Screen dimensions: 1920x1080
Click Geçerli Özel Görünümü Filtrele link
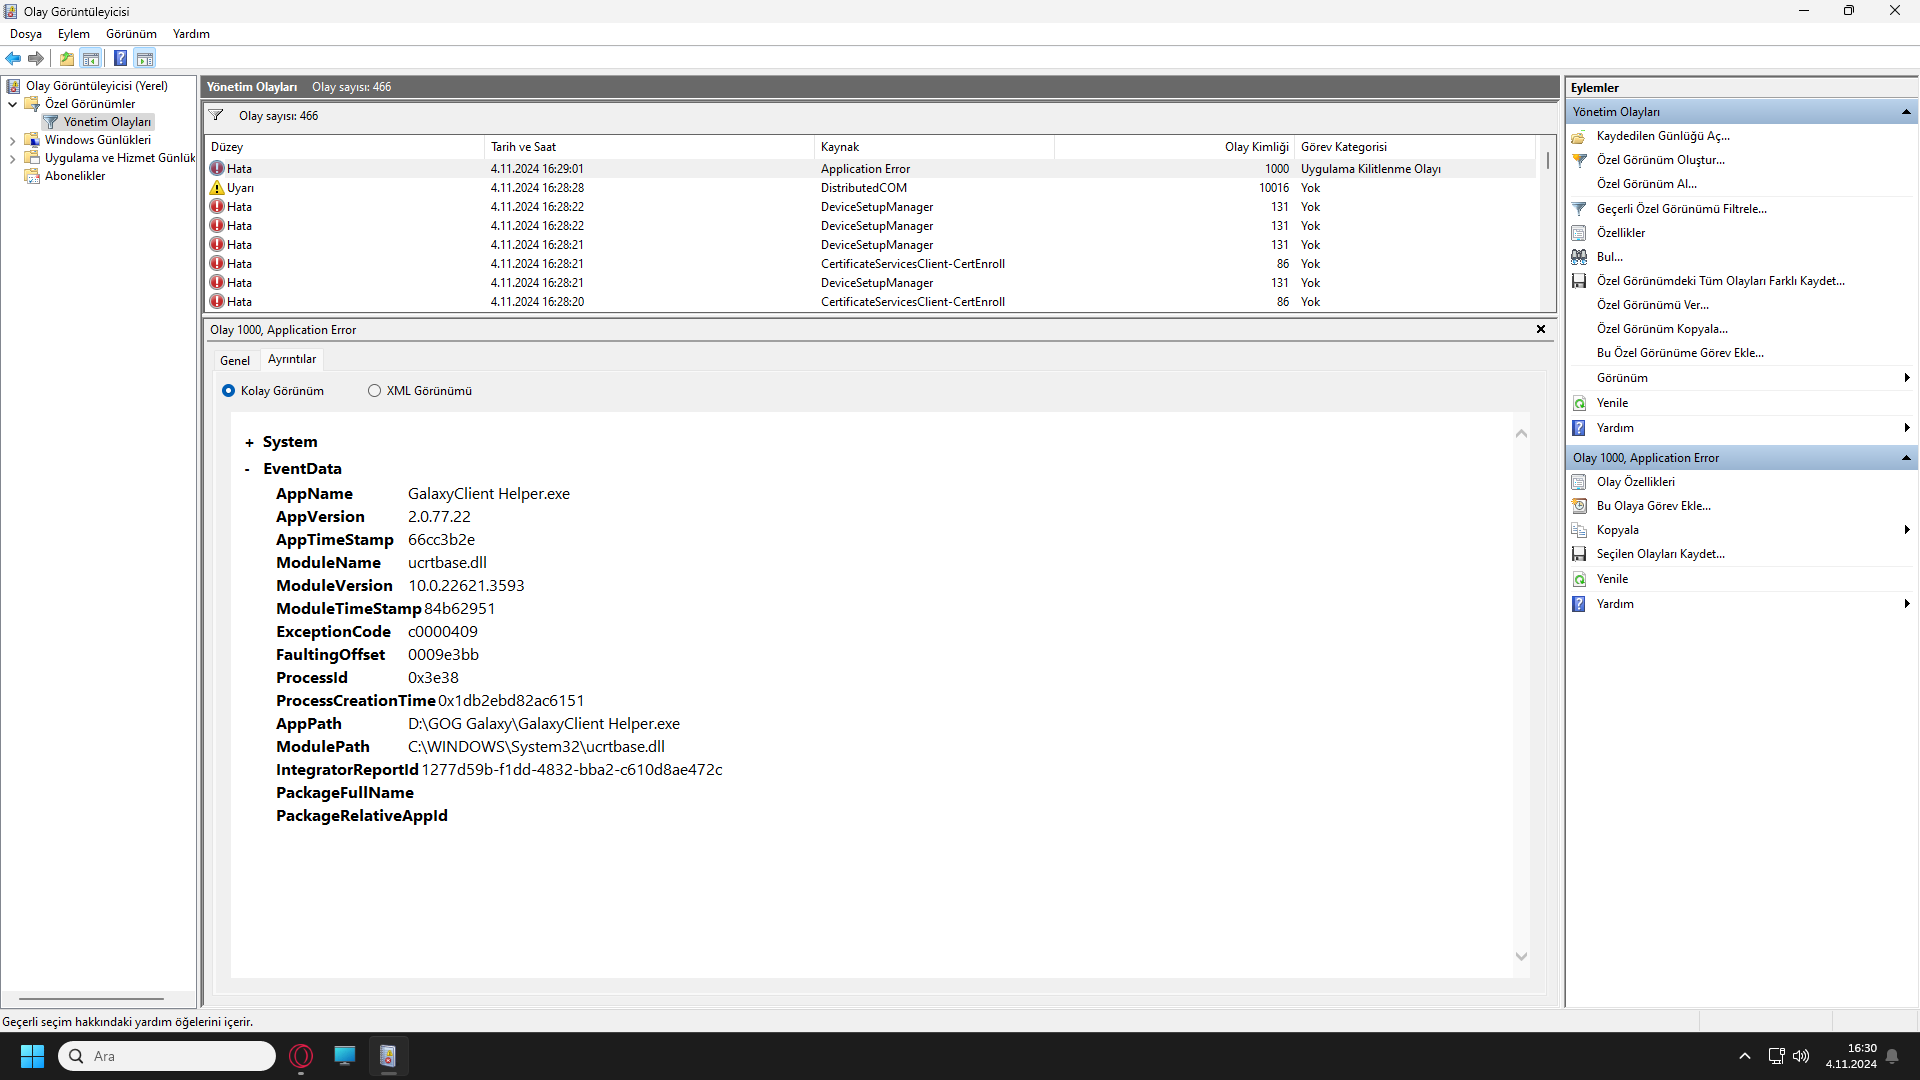(x=1681, y=209)
